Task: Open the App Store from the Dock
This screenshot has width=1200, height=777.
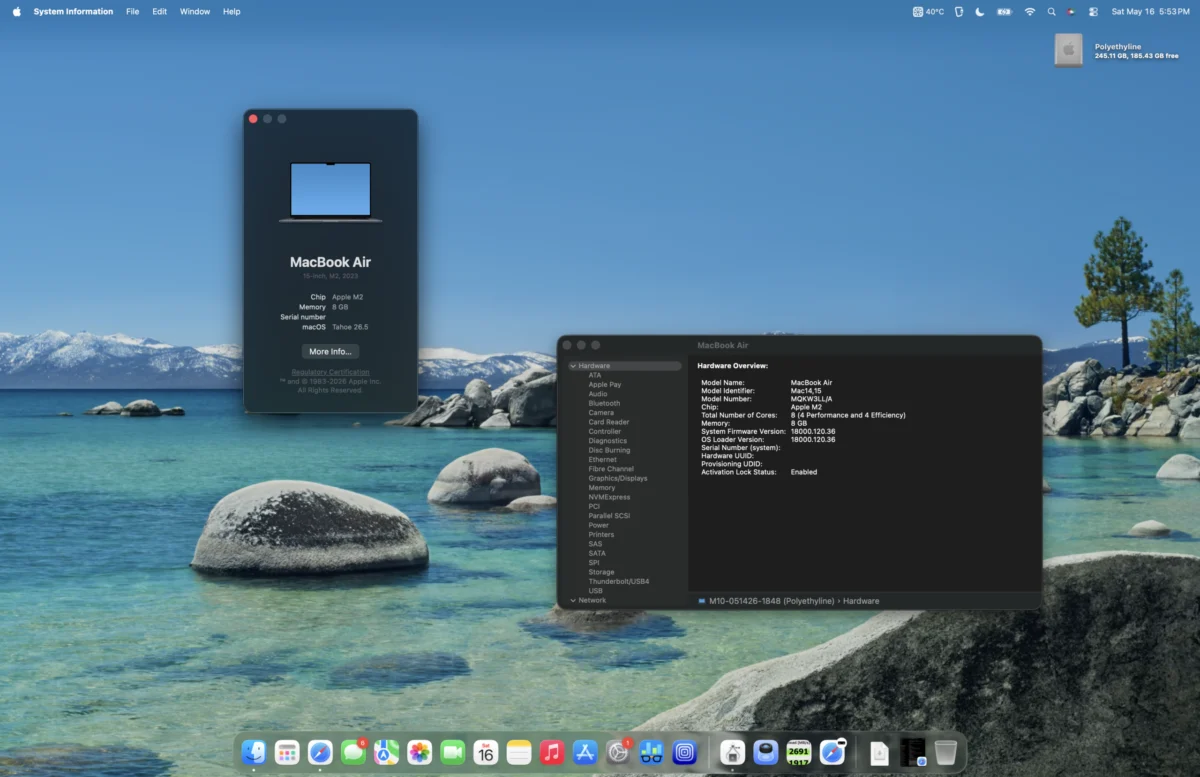Action: pos(585,752)
